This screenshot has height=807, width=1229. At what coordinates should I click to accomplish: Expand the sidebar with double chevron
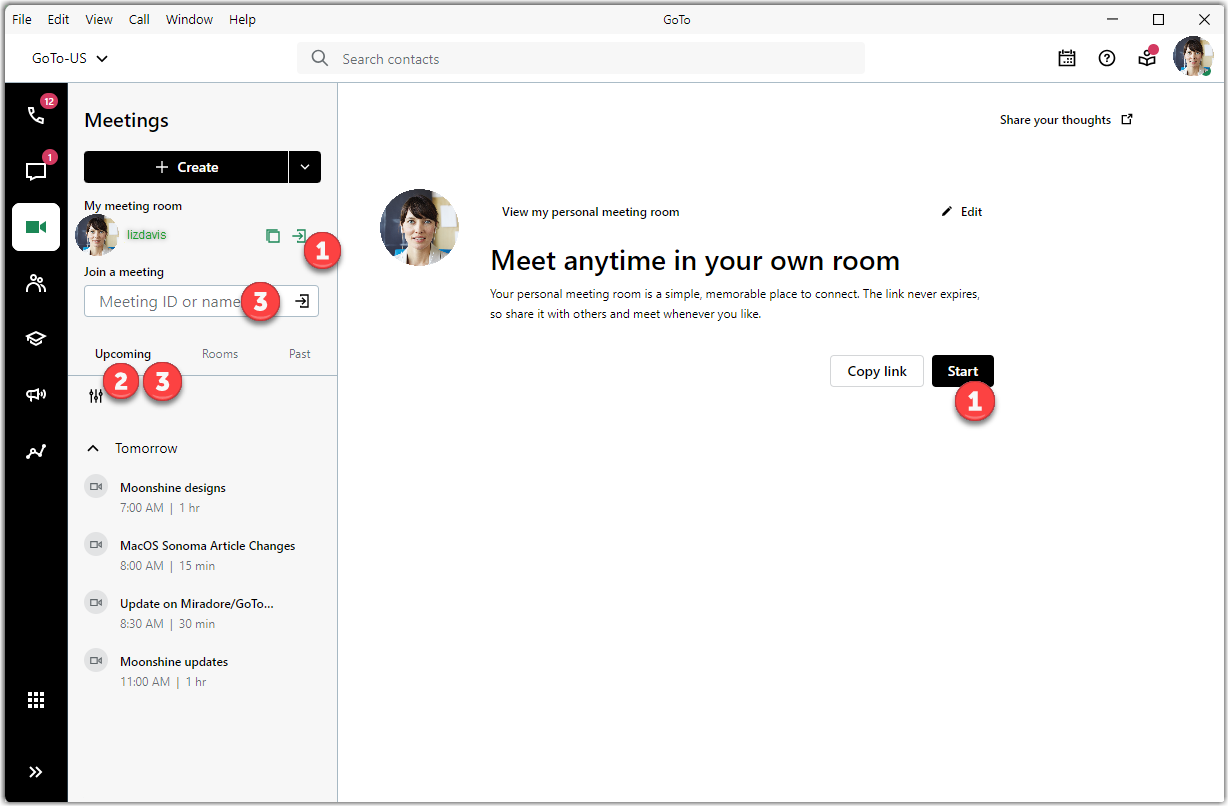(36, 772)
